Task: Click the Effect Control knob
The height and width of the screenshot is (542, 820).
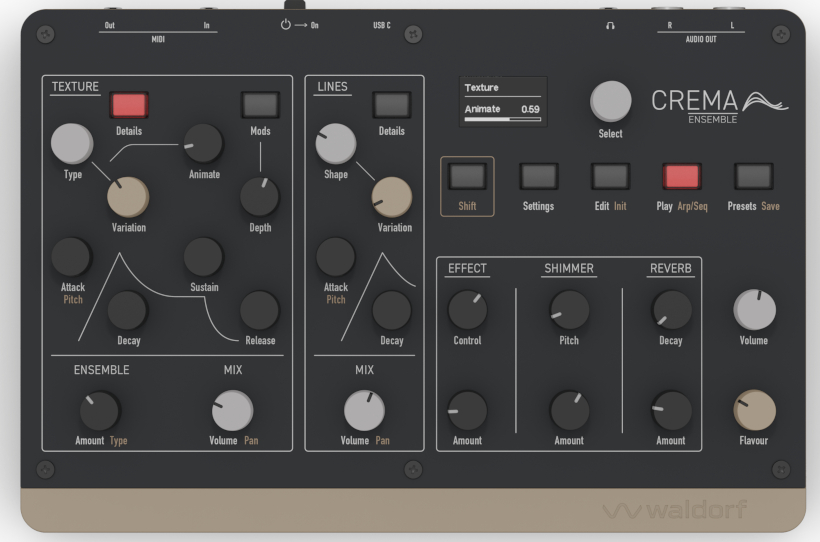Action: pyautogui.click(x=468, y=310)
